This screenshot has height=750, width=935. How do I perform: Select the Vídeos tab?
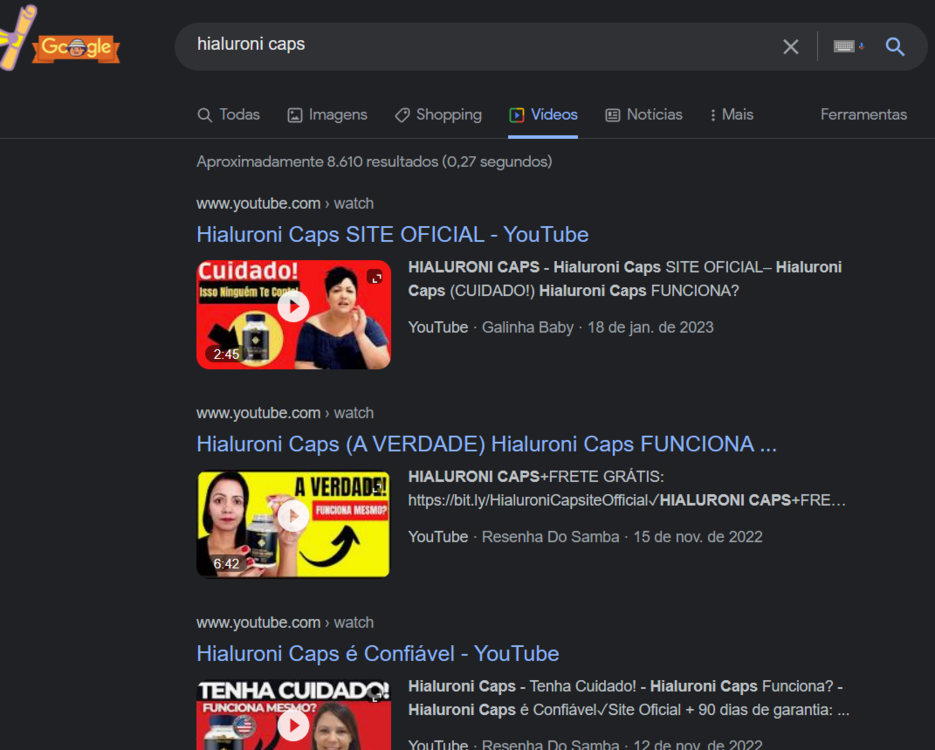543,114
